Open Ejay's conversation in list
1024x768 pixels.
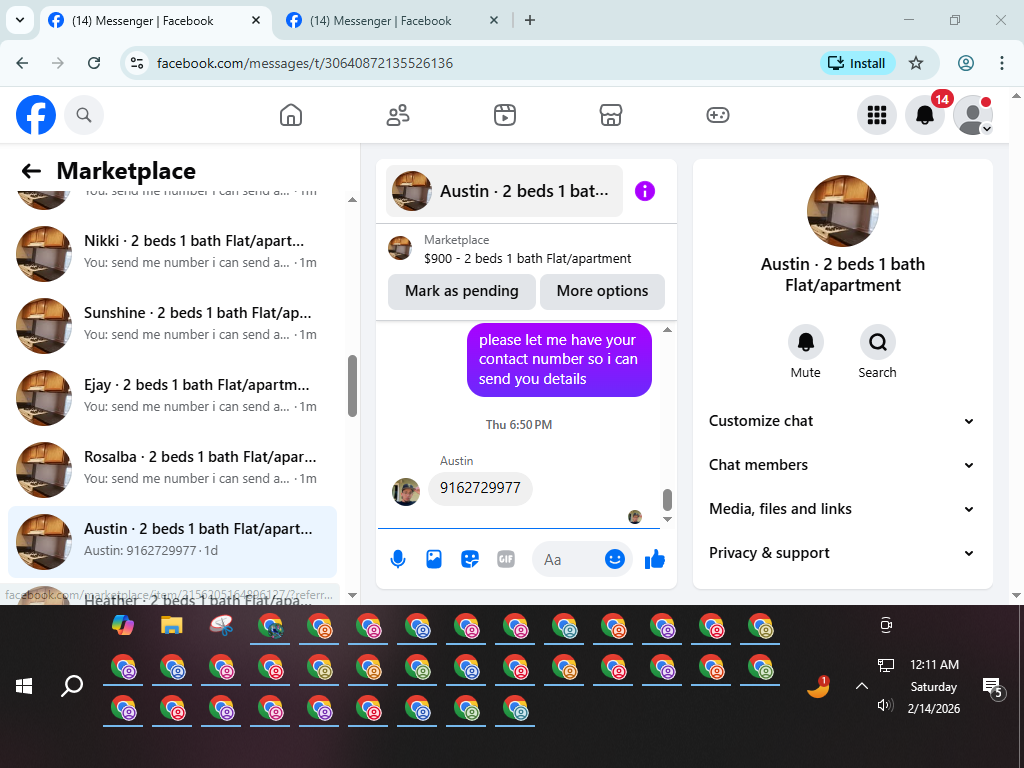point(172,397)
